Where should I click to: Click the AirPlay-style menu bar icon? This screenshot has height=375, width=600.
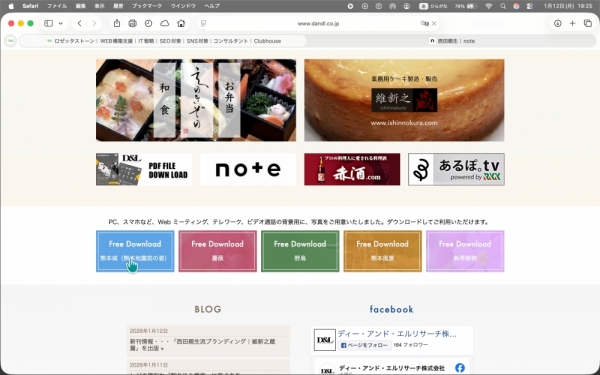(392, 6)
